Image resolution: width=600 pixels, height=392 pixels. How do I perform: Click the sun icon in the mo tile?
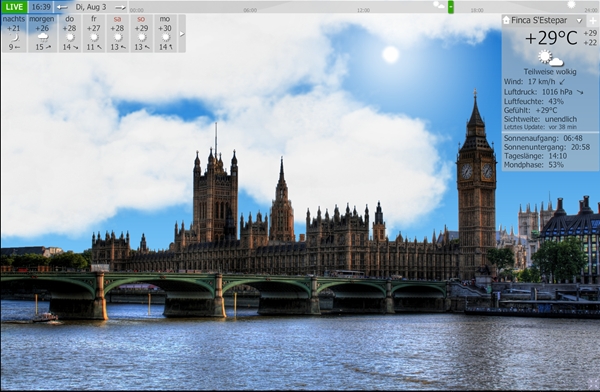(165, 37)
